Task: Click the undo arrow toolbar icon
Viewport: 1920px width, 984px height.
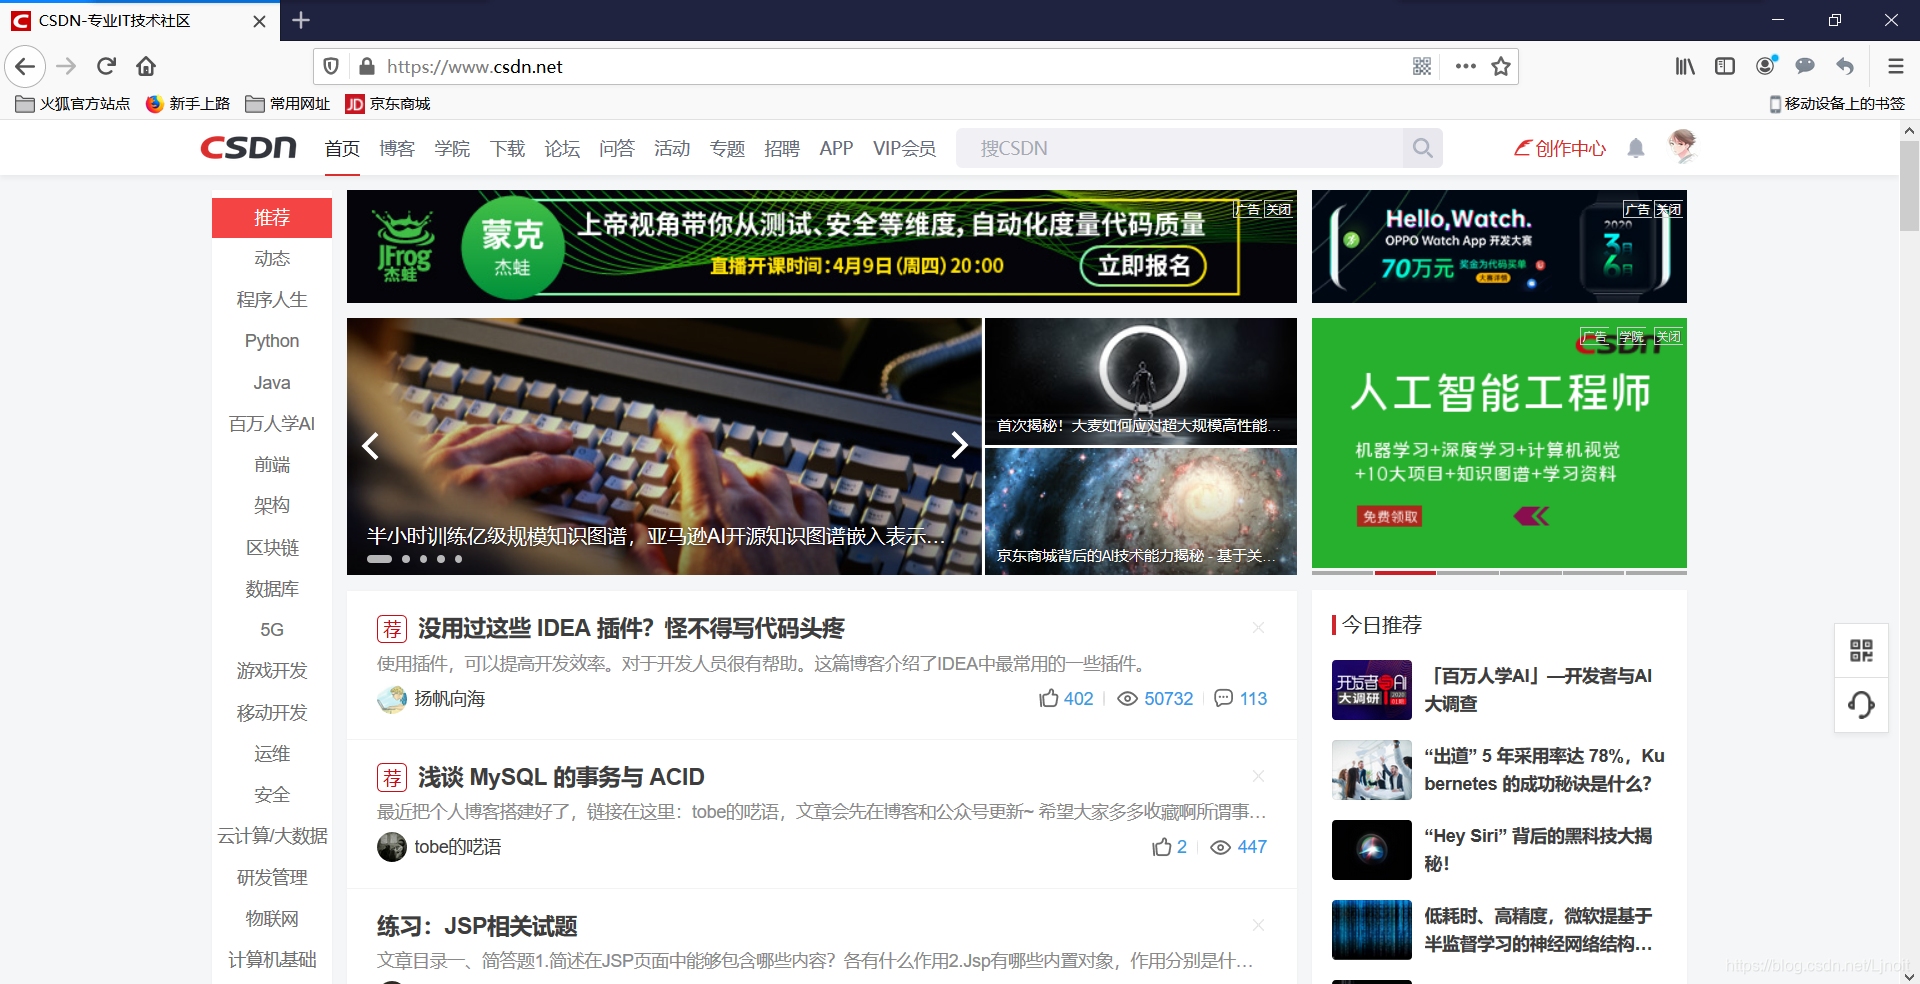Action: point(1845,66)
